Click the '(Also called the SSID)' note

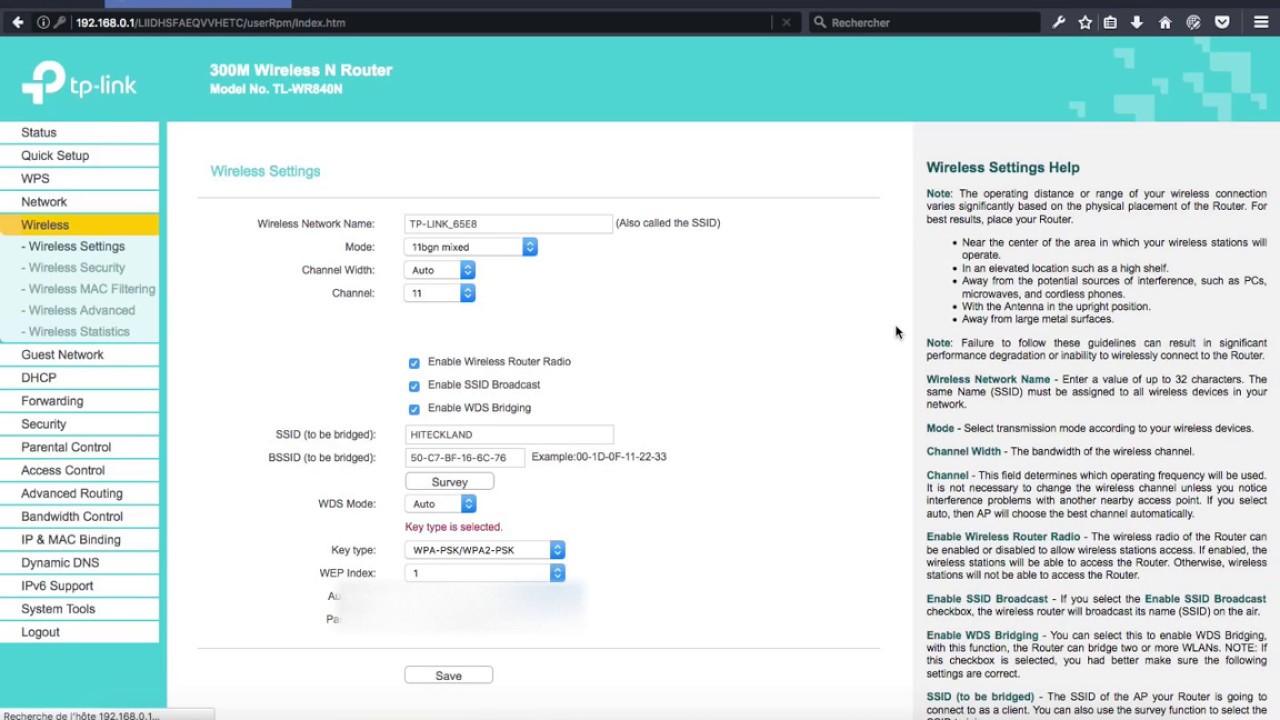coord(668,223)
